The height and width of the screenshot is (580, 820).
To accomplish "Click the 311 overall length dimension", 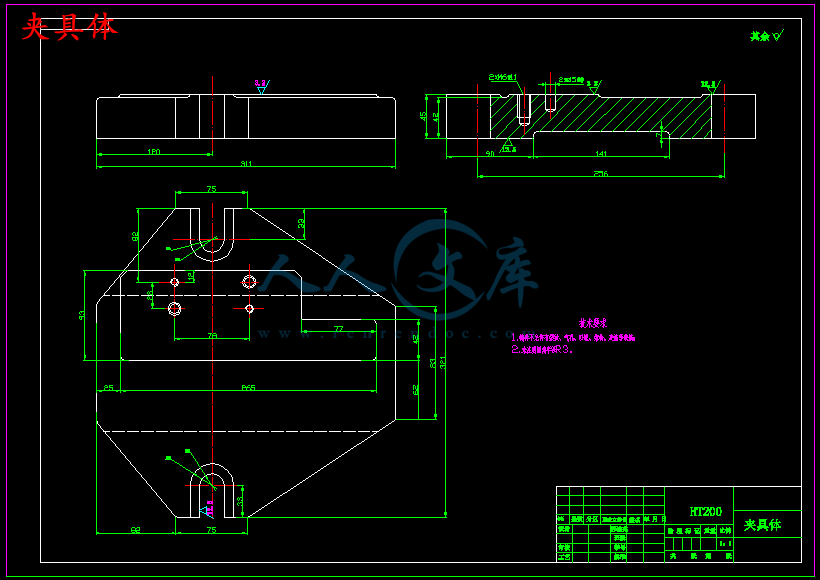I will [x=246, y=164].
